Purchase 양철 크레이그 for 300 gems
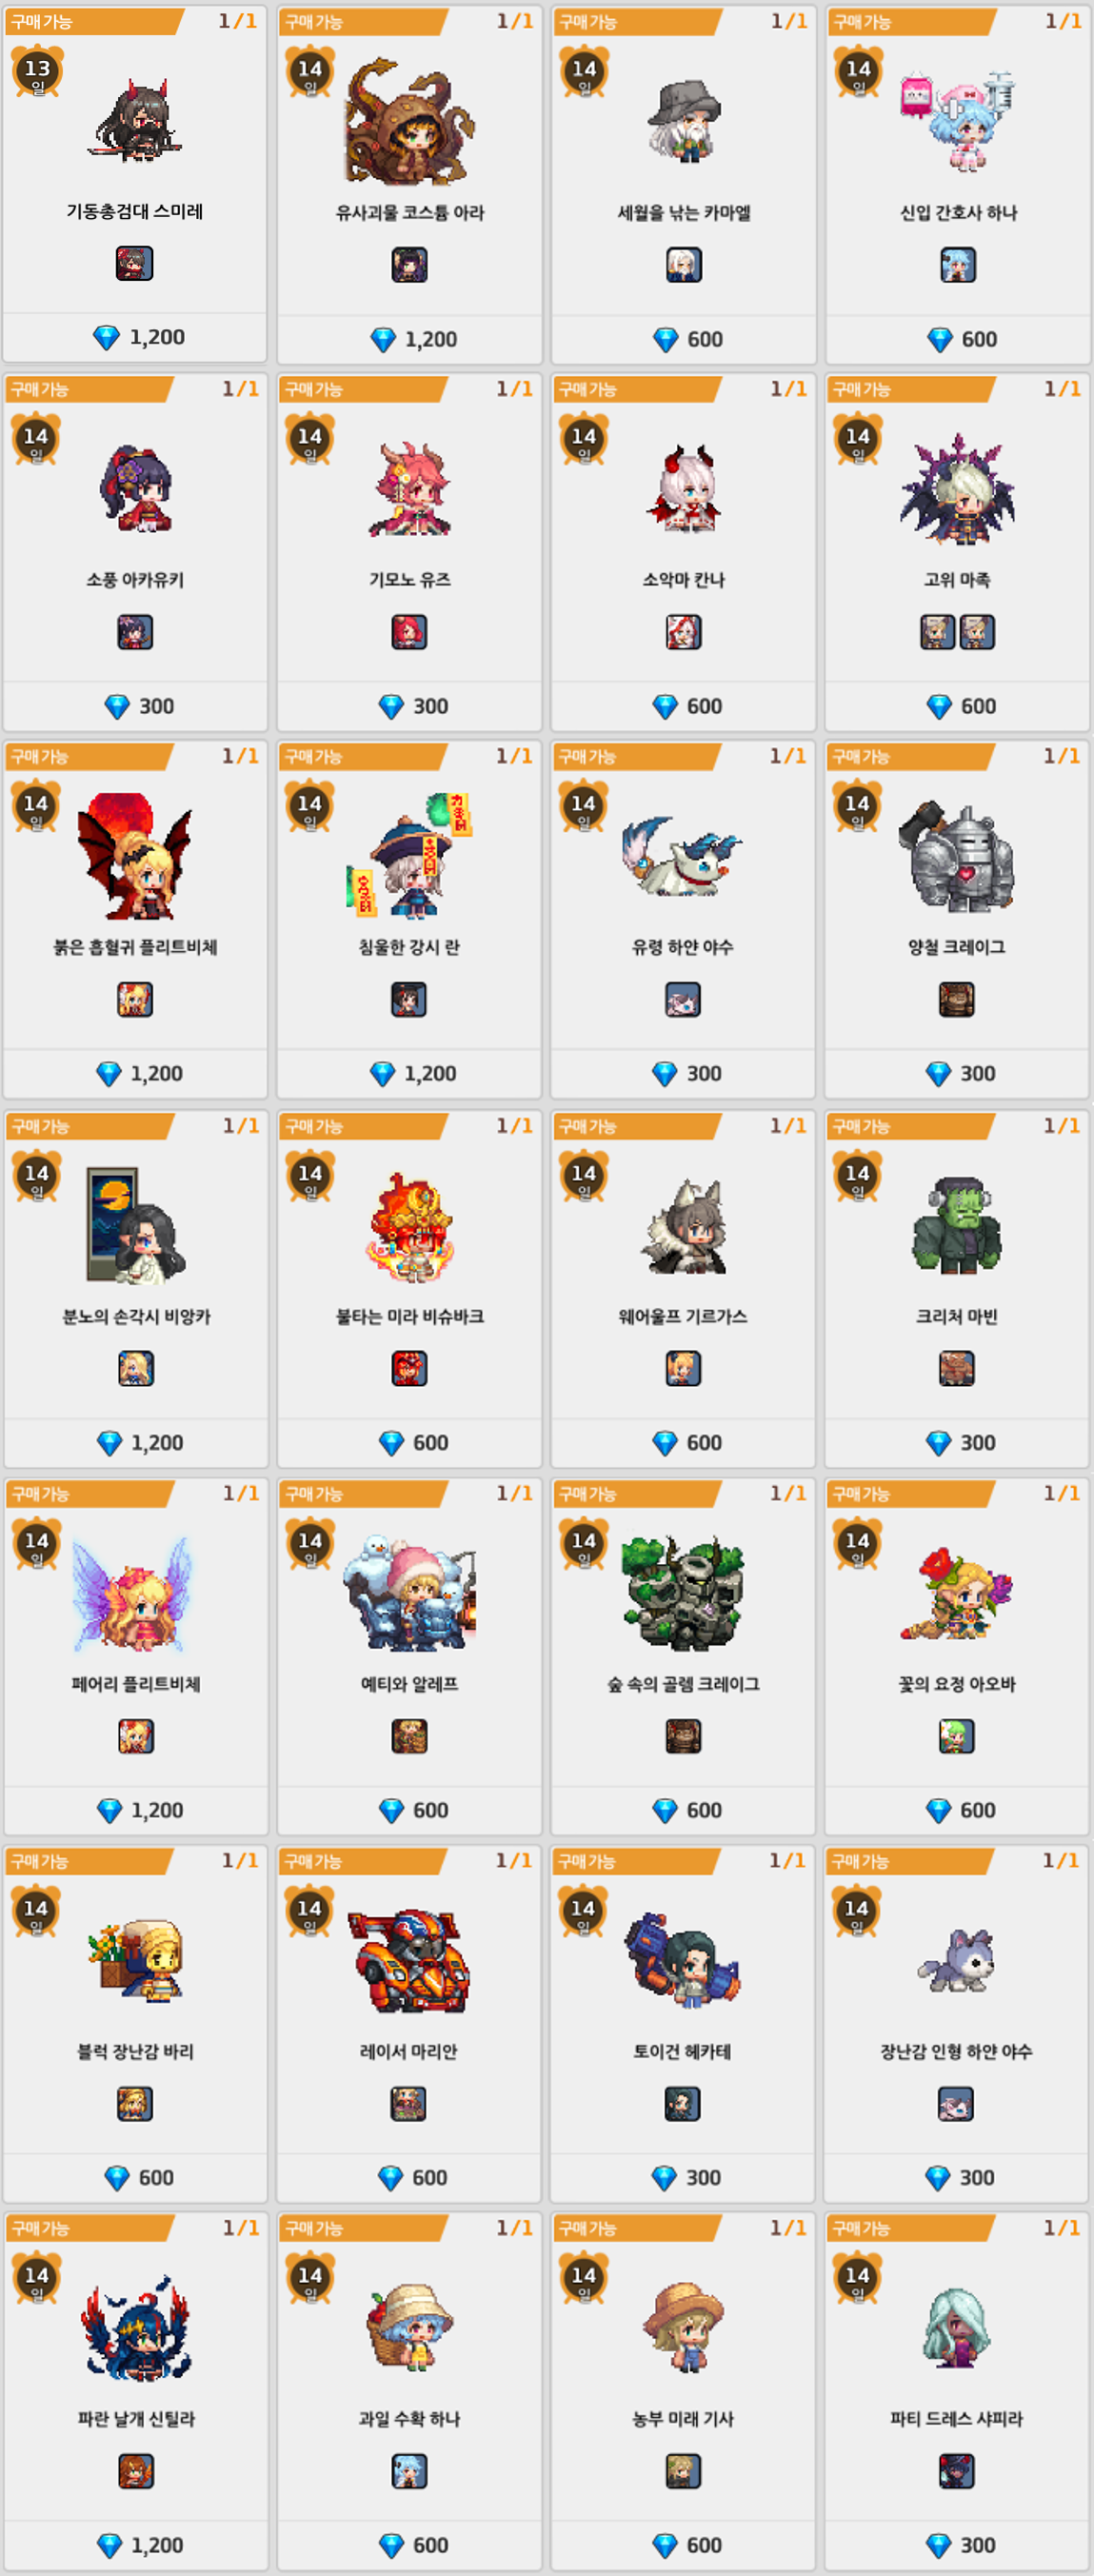The image size is (1094, 2576). pos(958,1073)
